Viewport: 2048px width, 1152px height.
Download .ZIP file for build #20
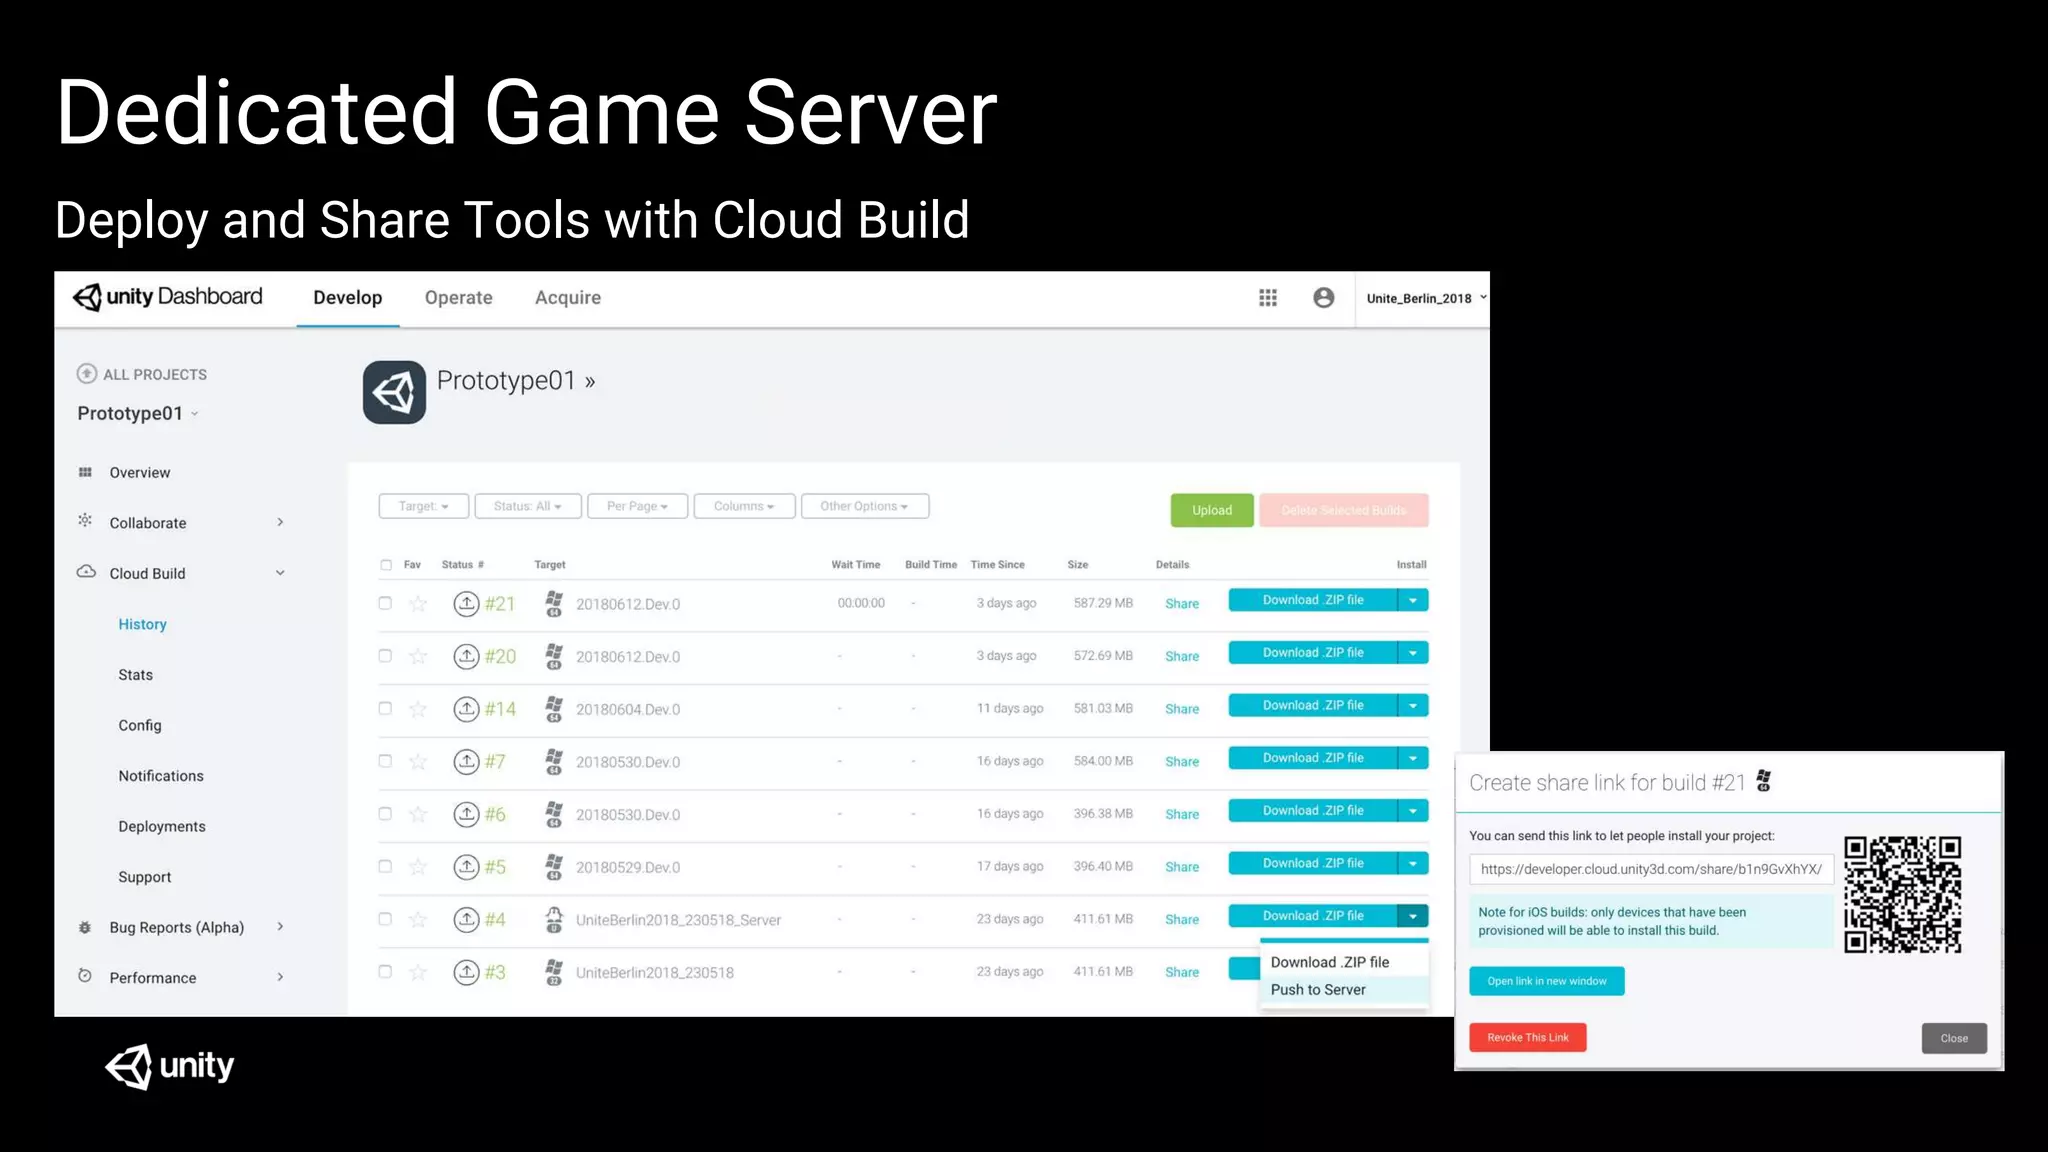pos(1313,653)
